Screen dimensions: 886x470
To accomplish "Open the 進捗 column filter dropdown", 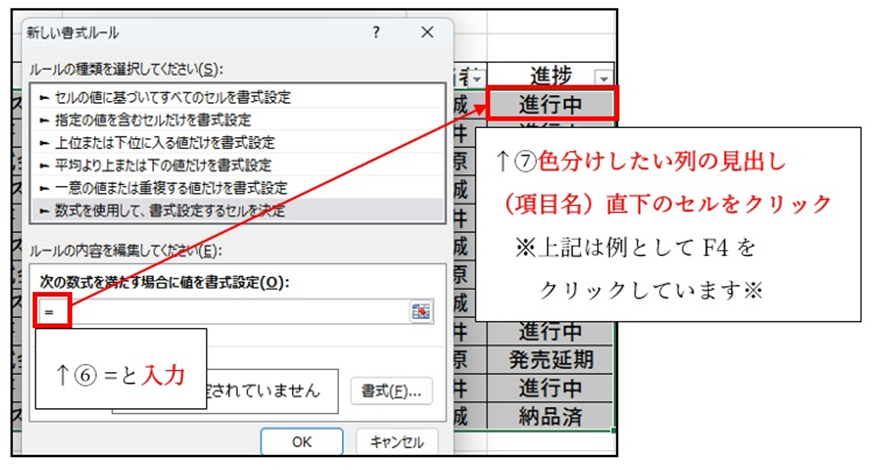I will click(603, 77).
